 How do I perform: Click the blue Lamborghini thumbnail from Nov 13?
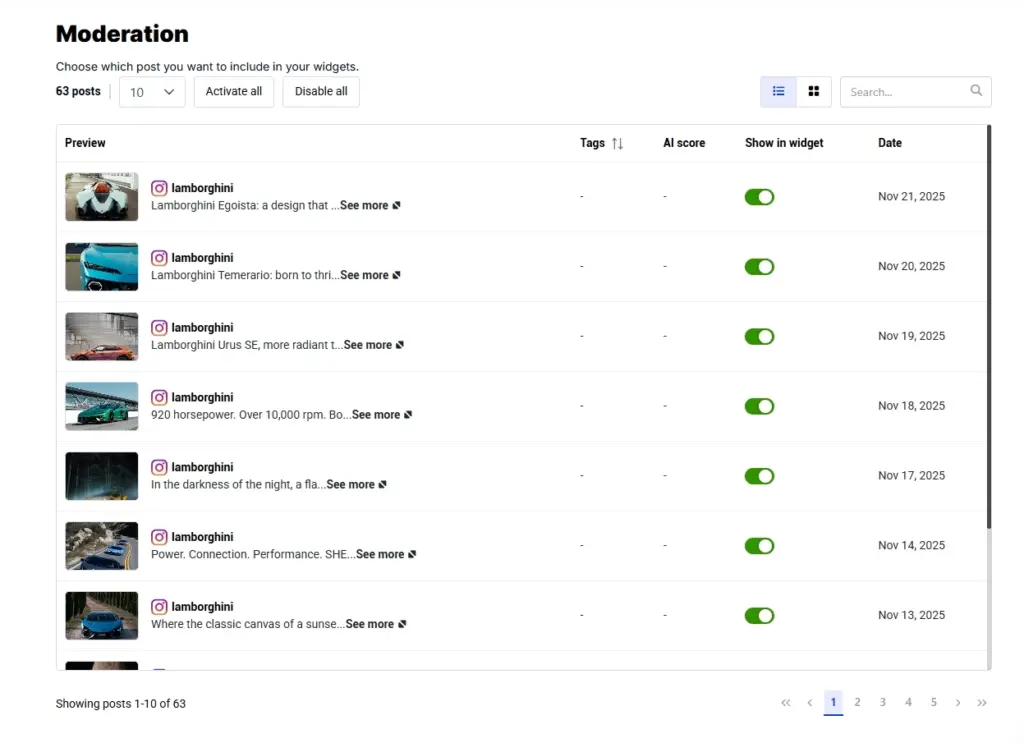(x=101, y=615)
